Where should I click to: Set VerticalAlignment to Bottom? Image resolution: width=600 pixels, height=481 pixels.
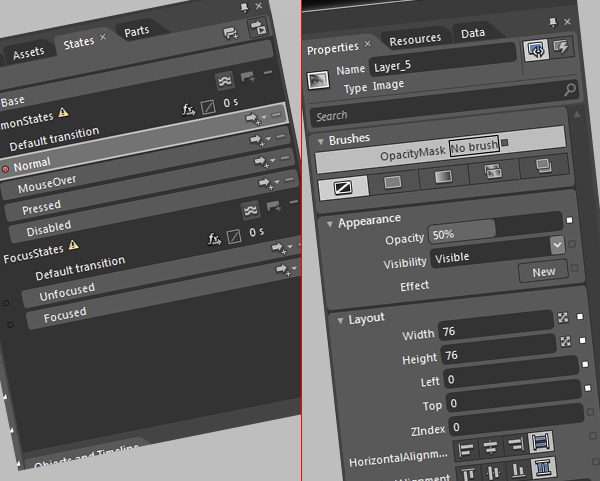(518, 470)
